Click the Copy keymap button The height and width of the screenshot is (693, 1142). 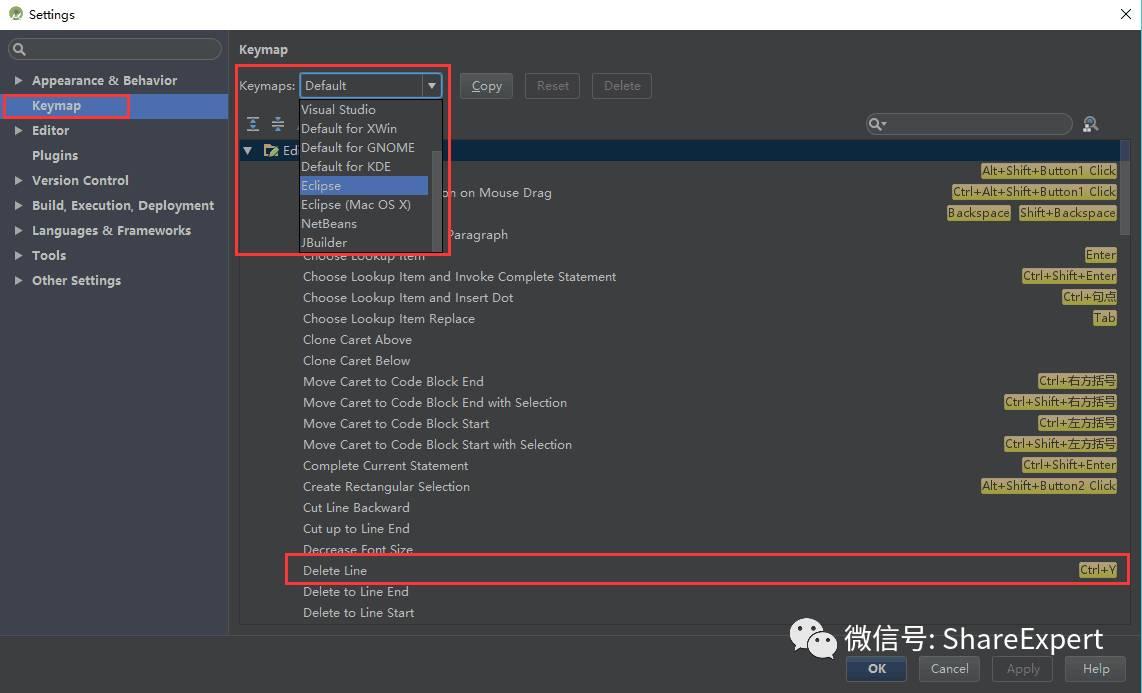coord(487,86)
